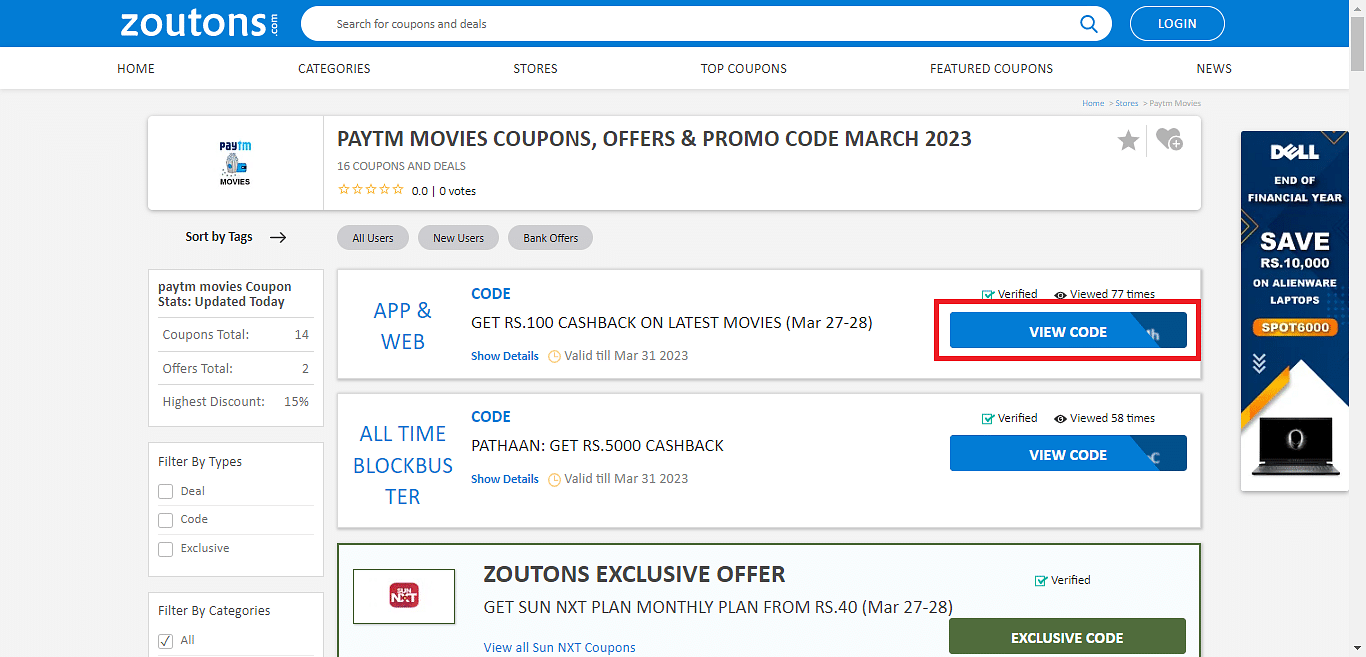
Task: Filter by All Users tag
Action: tap(373, 238)
